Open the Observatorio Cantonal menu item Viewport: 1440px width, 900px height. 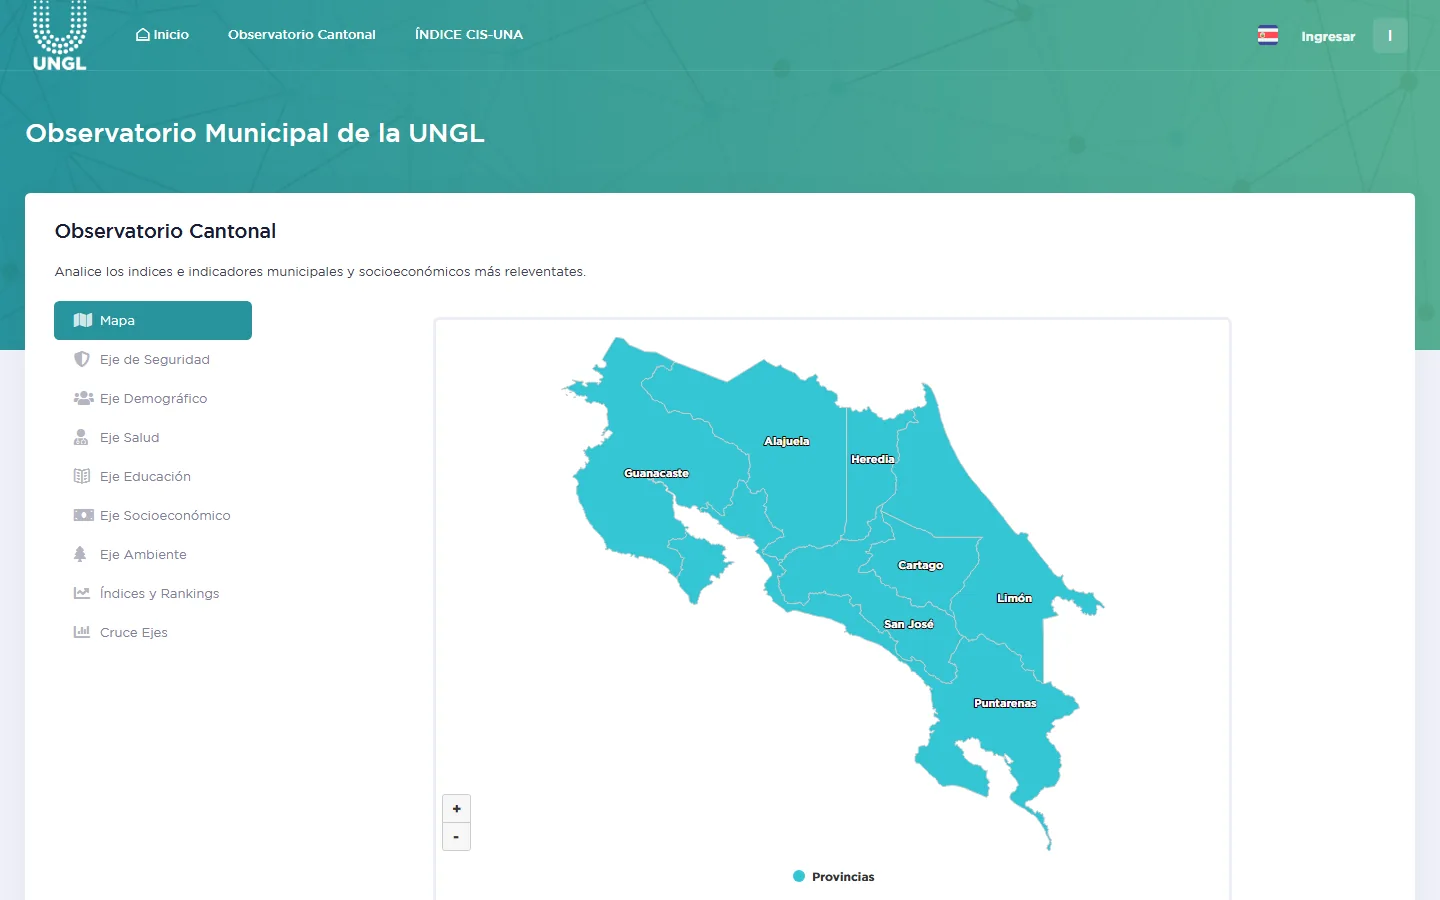click(302, 35)
